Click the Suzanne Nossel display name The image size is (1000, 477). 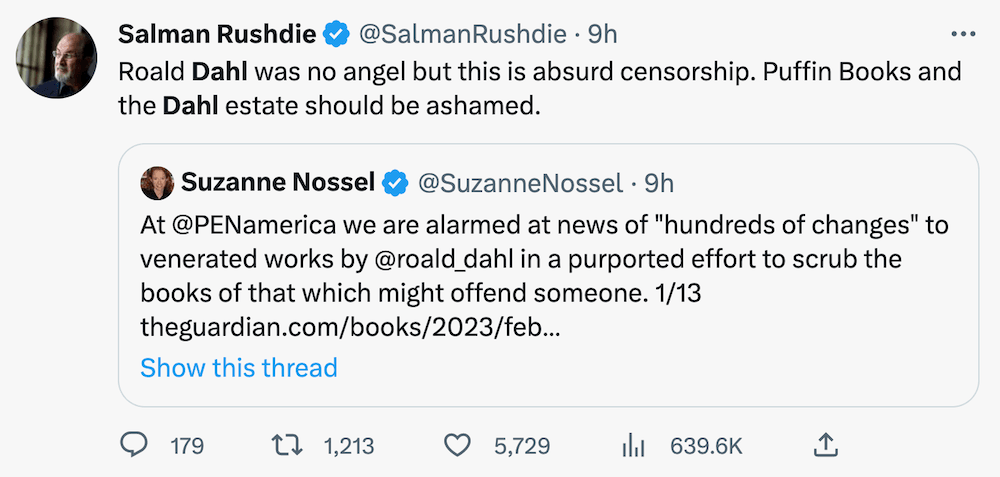[x=278, y=183]
